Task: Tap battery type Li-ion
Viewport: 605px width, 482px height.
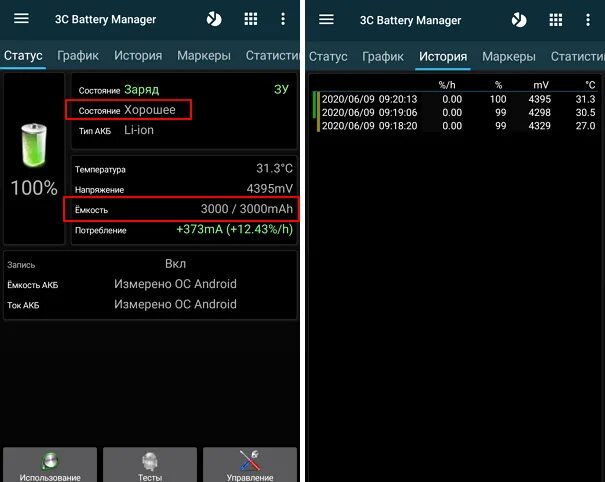Action: [139, 130]
